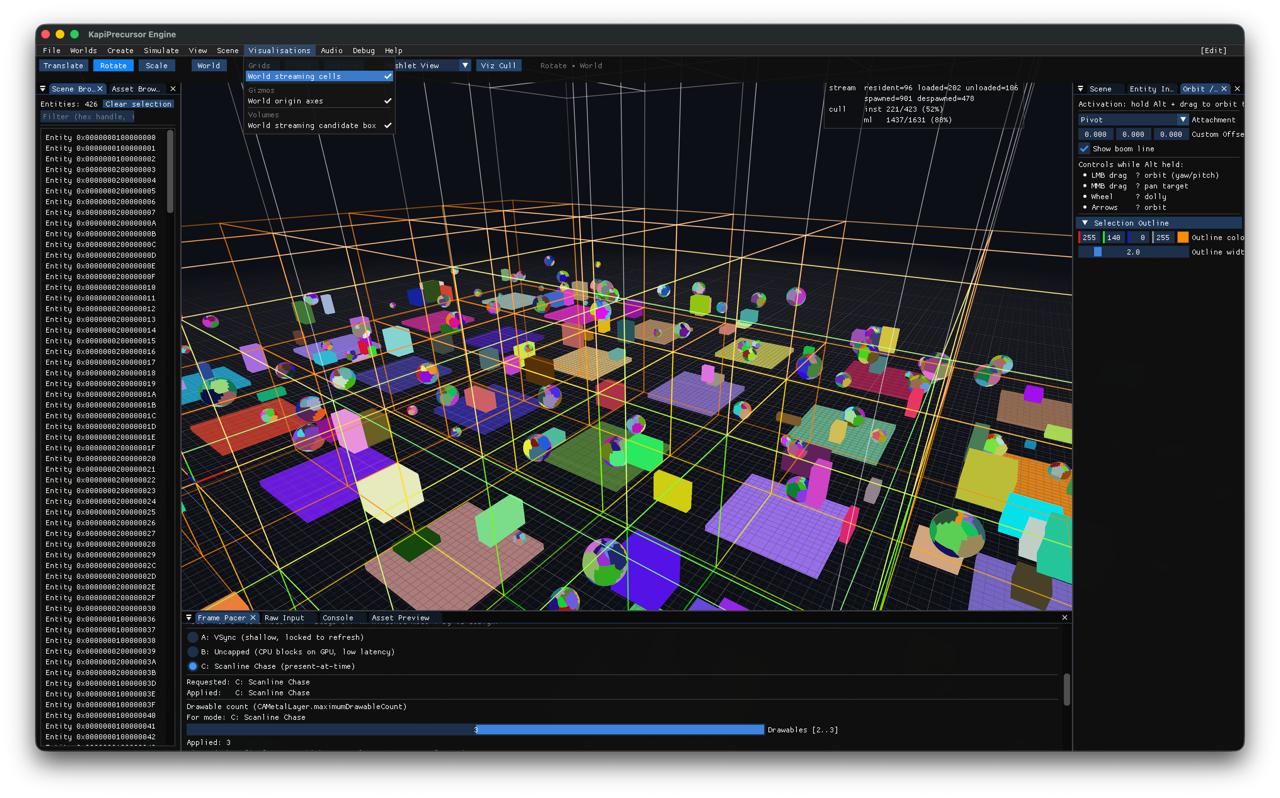Click the blue channel value 0
The width and height of the screenshot is (1280, 798).
1138,238
